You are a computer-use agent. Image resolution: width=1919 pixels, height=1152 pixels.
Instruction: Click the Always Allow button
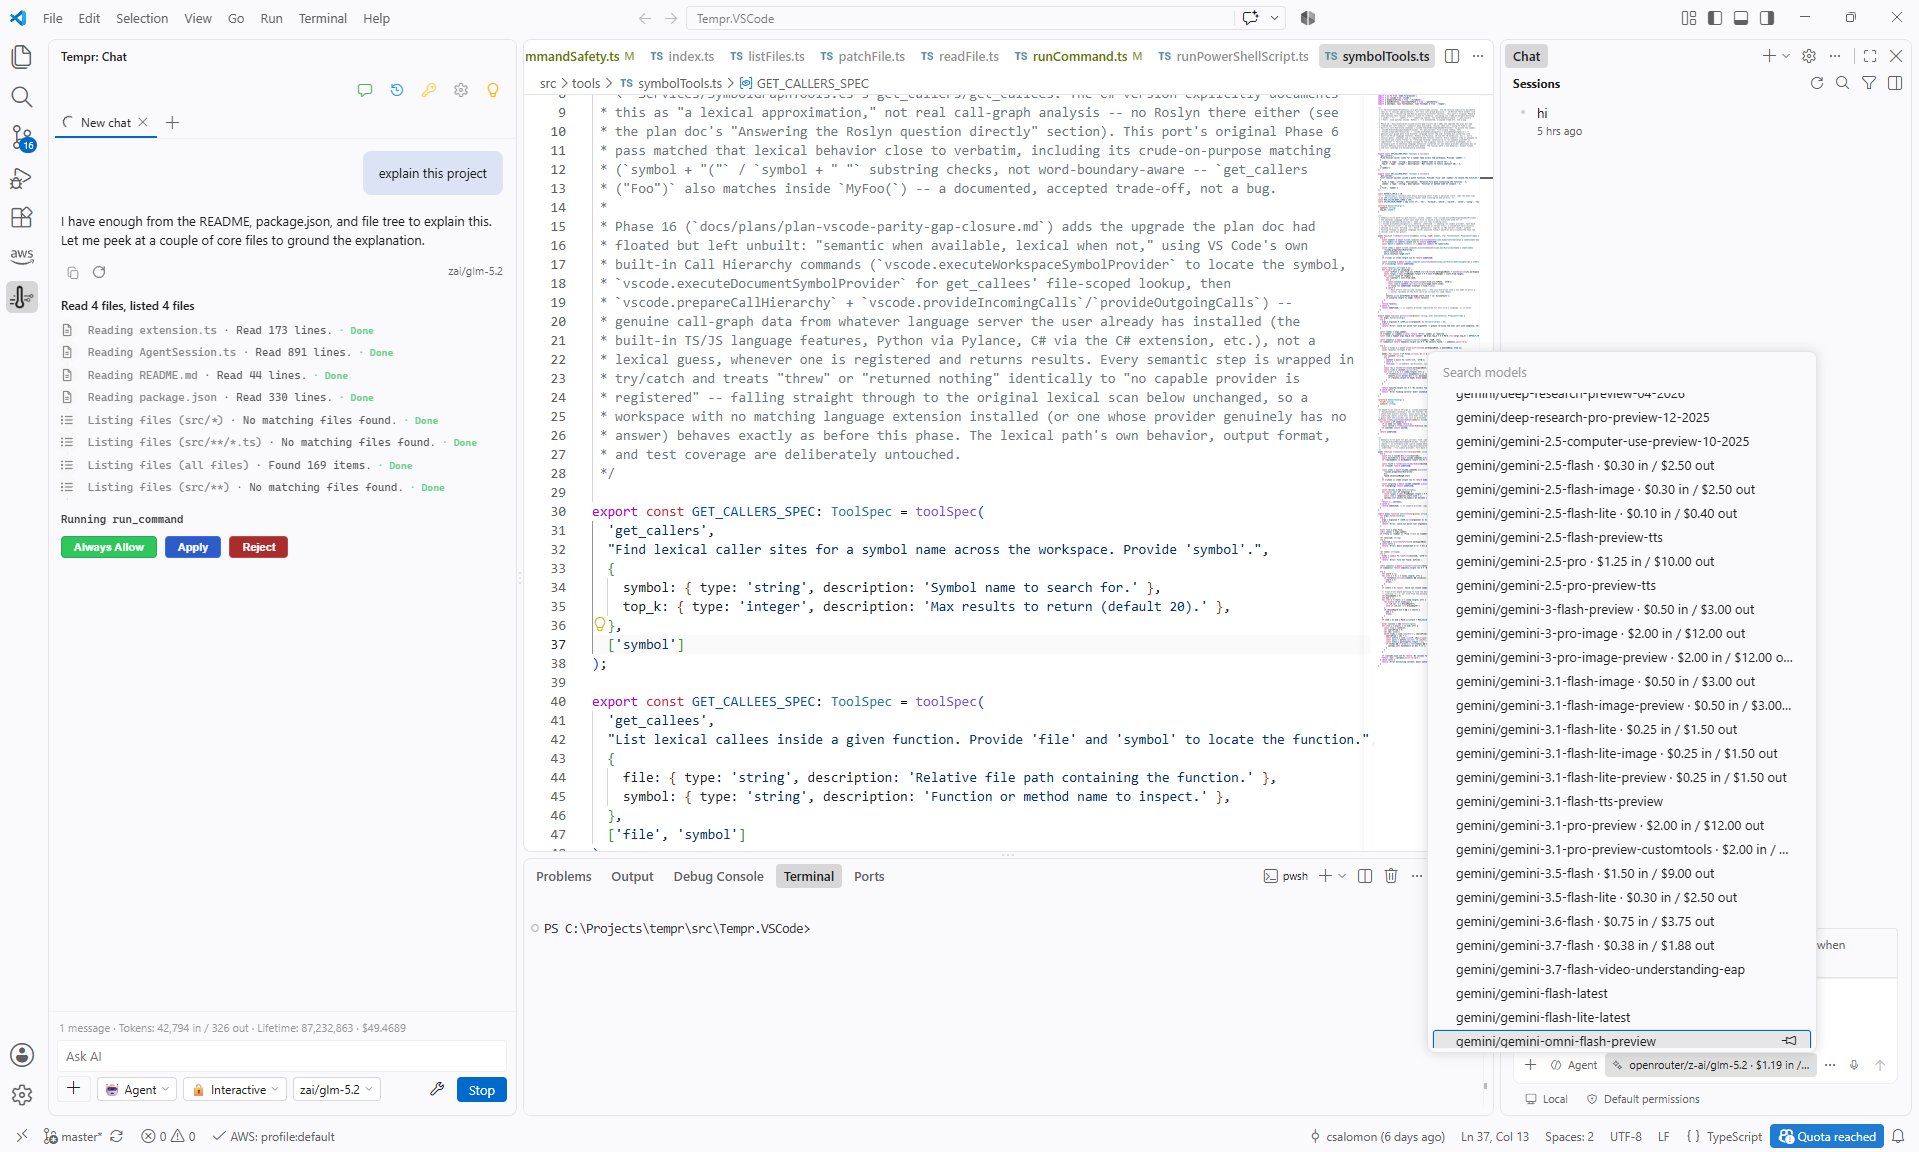click(x=109, y=547)
